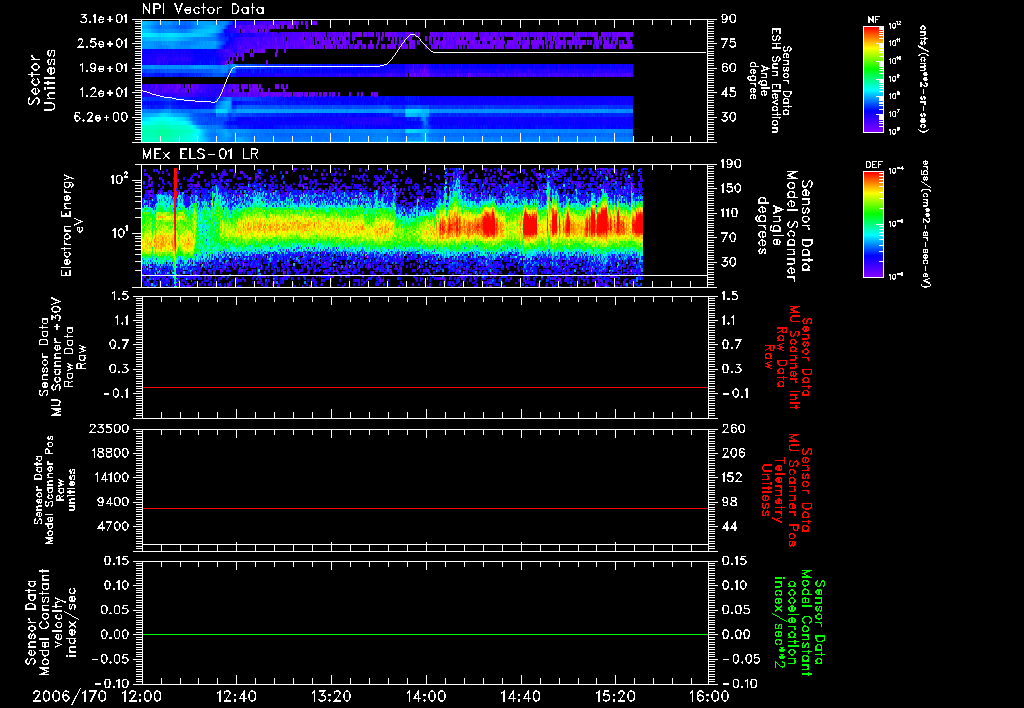1024x708 pixels.
Task: Click the 9400 scanner position tick label
Action: [114, 502]
